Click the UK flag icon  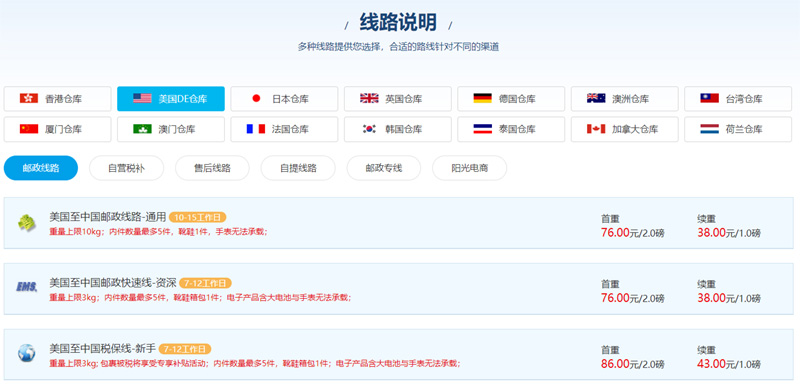point(369,98)
